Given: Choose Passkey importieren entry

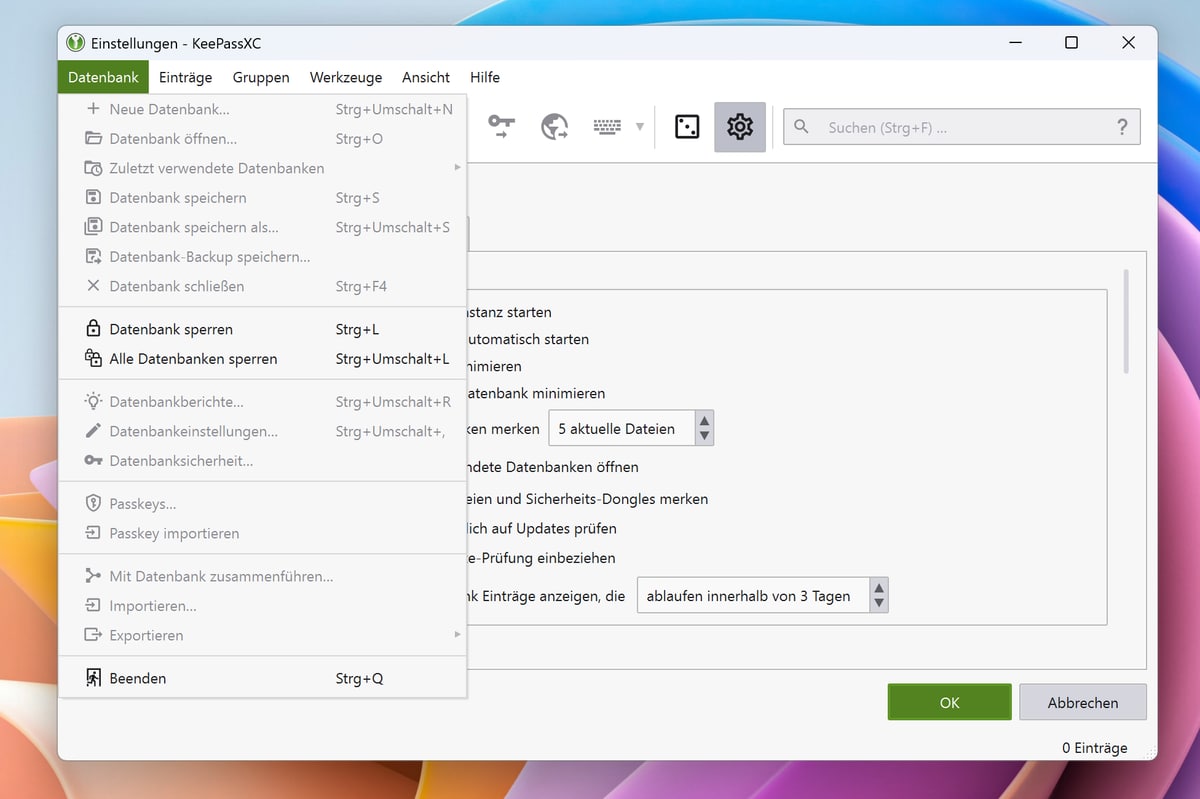Looking at the screenshot, I should [263, 534].
